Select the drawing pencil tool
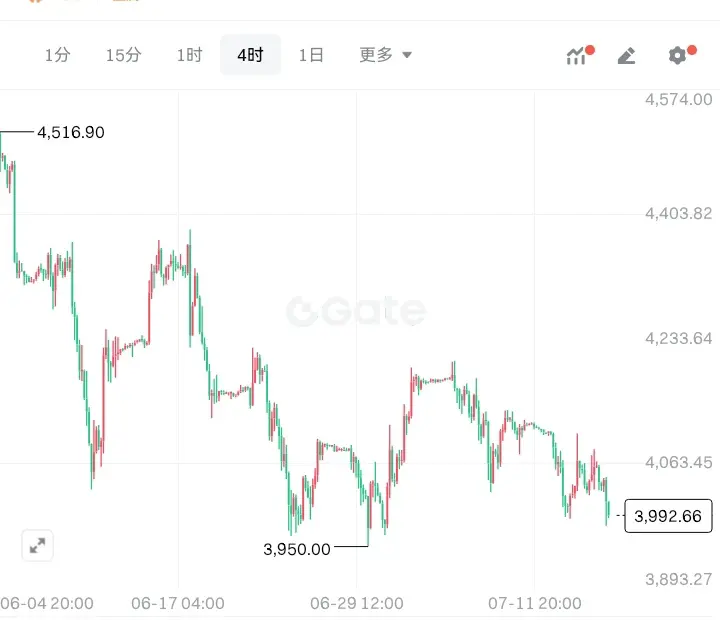Viewport: 720px width, 620px height. tap(626, 56)
